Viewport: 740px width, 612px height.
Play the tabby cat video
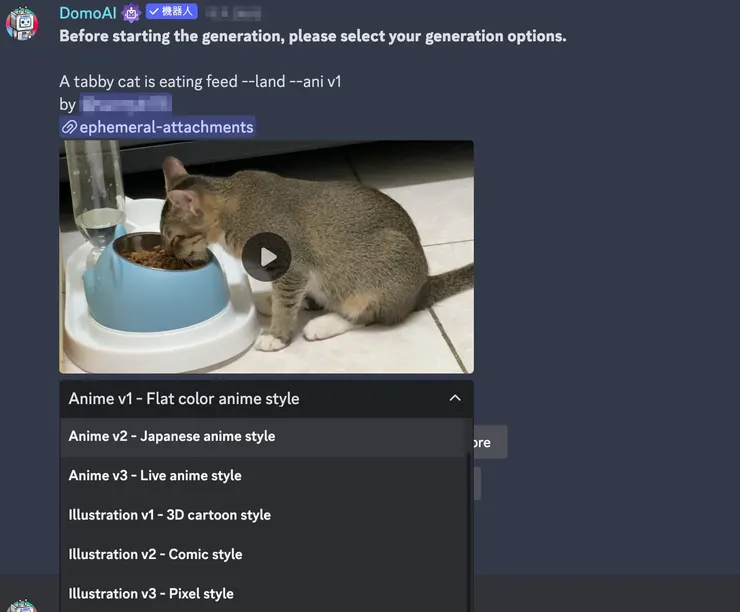click(x=266, y=257)
